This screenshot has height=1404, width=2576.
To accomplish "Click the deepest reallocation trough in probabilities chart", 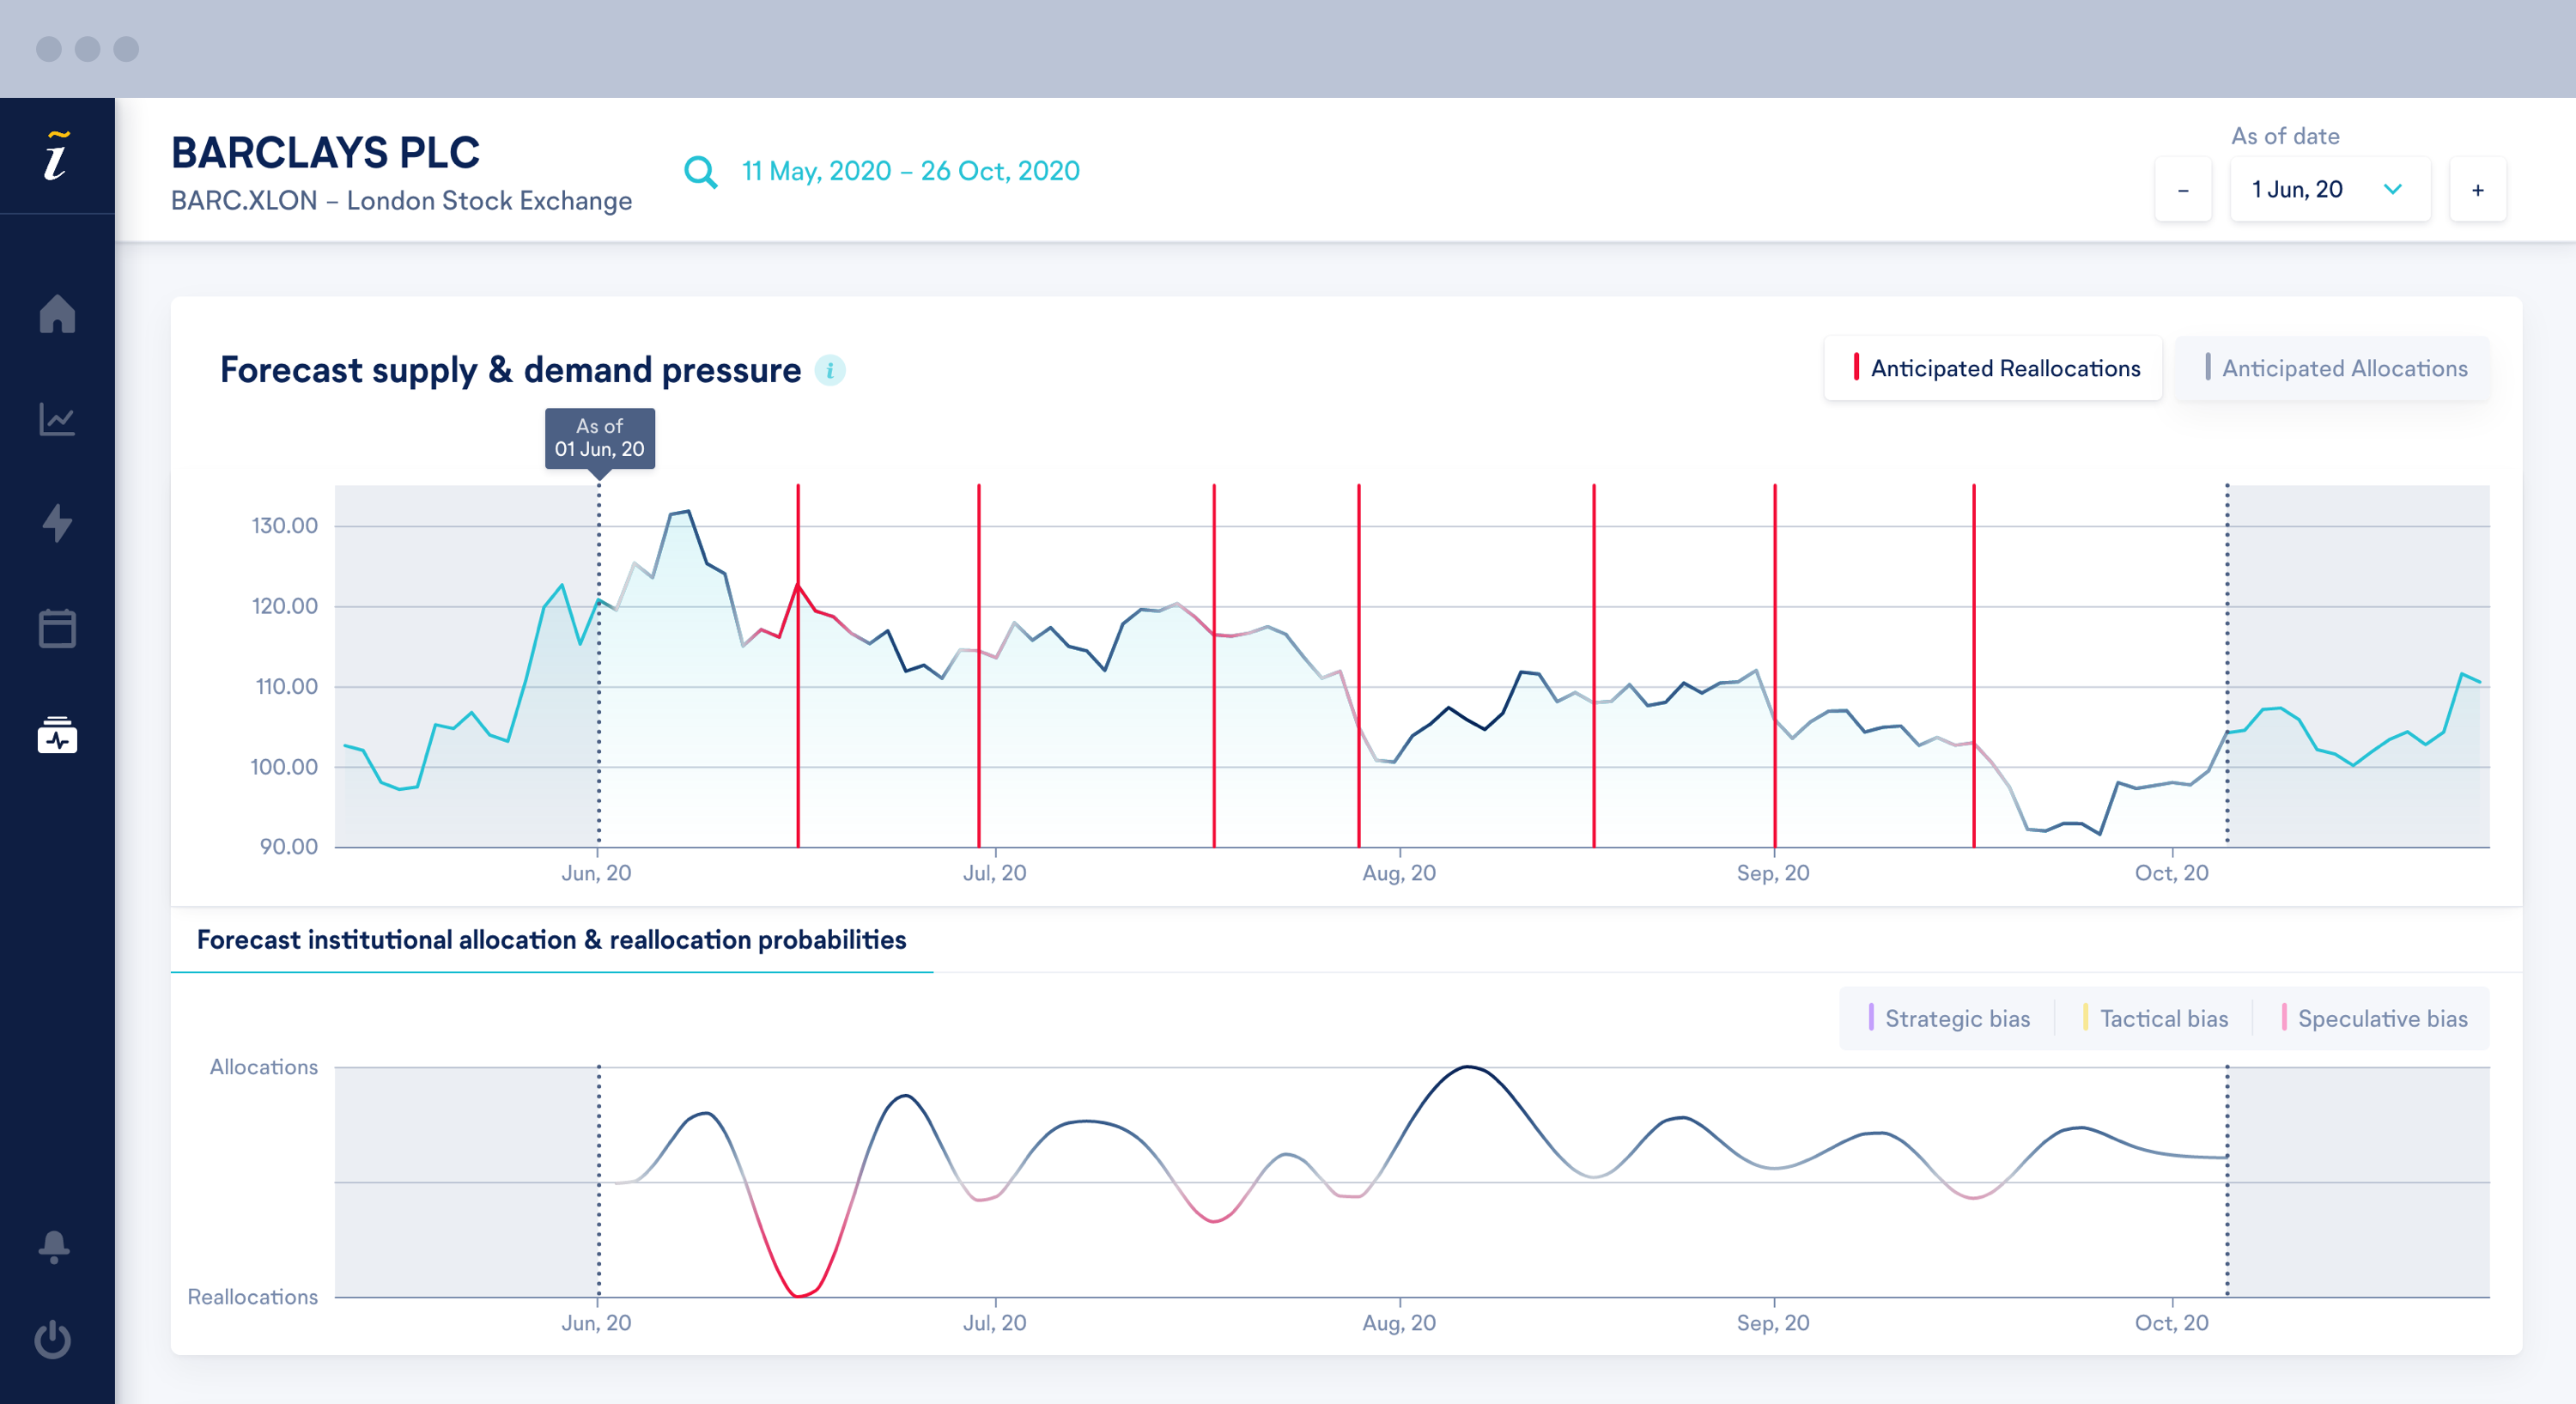I will (x=798, y=1294).
